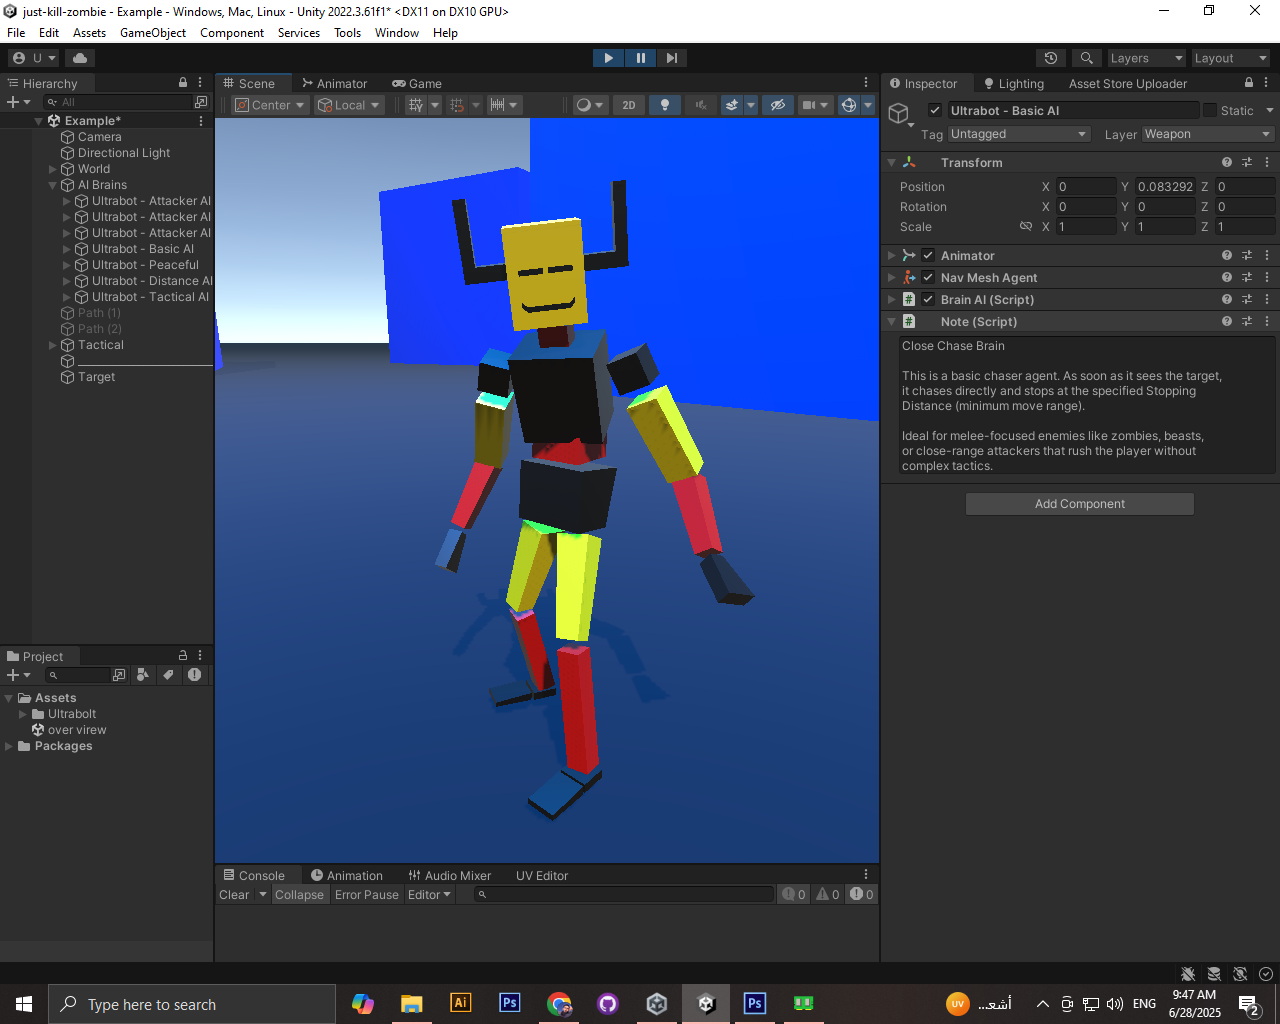Open Transform component help icon
1280x1024 pixels.
(x=1227, y=162)
